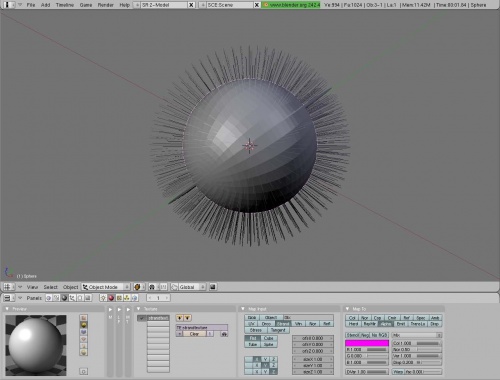Open the Help menu
The height and width of the screenshot is (380, 500).
pos(124,5)
